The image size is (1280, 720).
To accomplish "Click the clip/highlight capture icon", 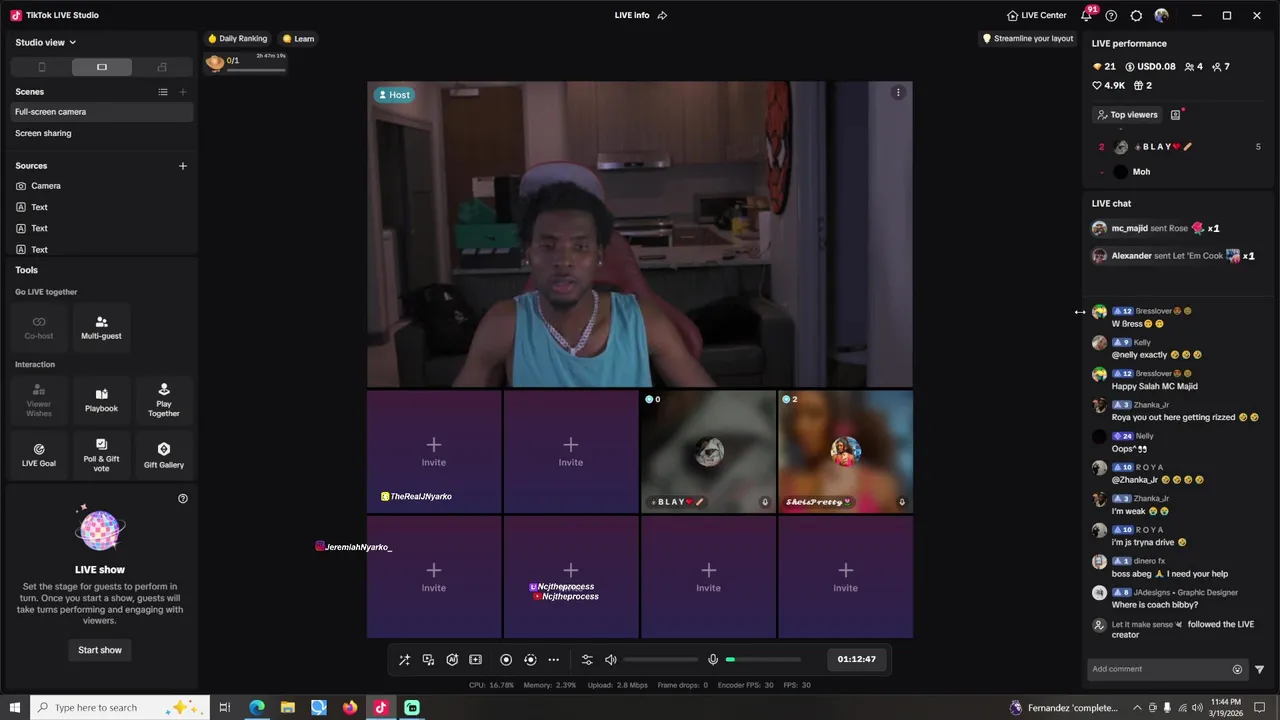I will click(x=476, y=660).
